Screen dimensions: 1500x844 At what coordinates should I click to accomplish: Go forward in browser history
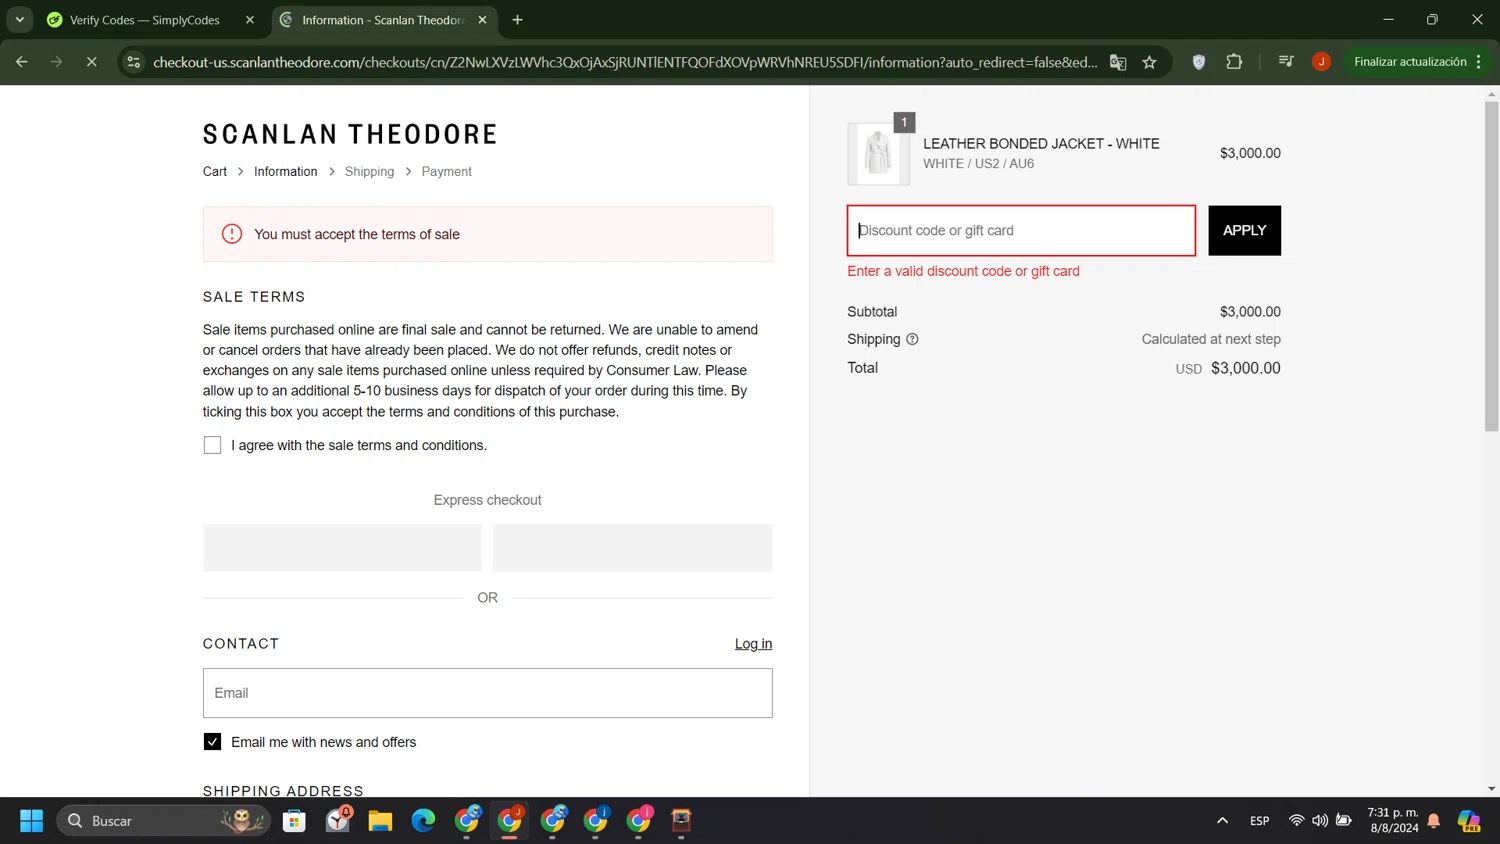pos(56,62)
